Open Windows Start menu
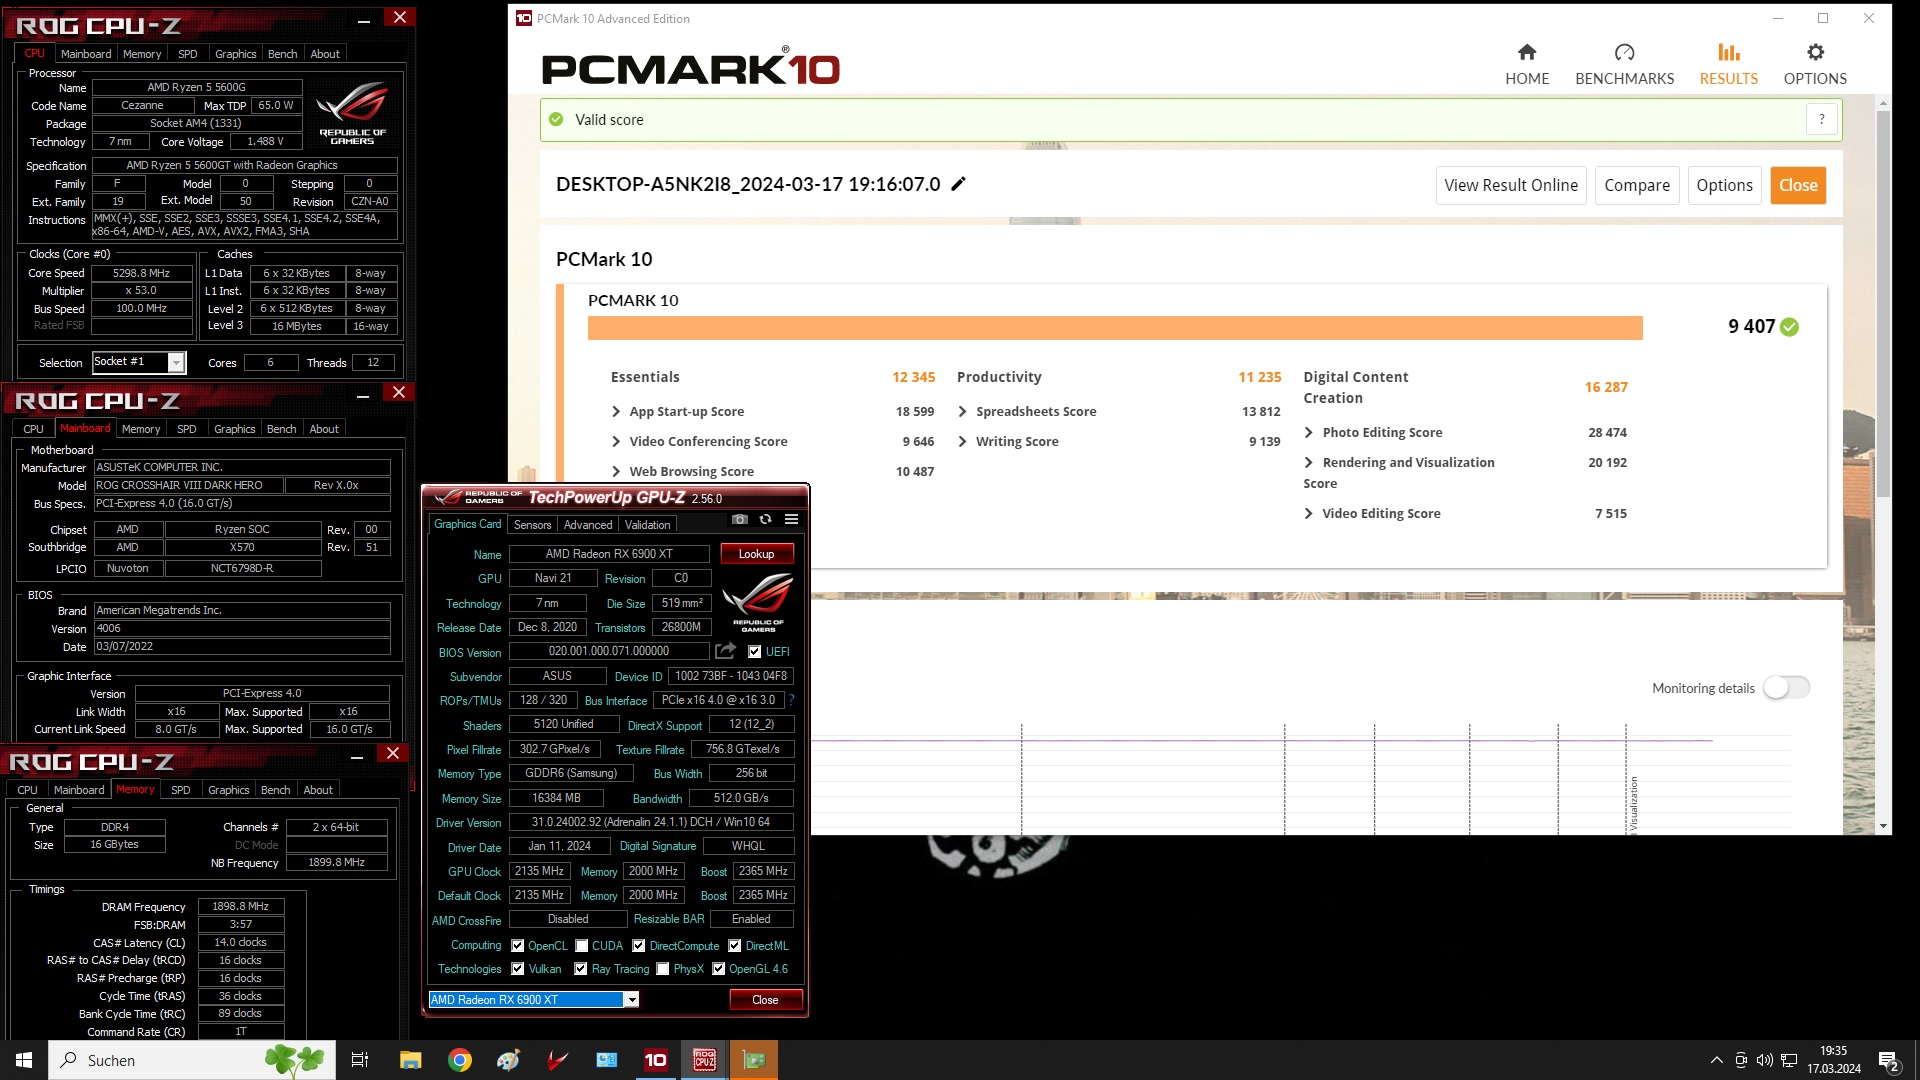1920x1080 pixels. (x=24, y=1060)
